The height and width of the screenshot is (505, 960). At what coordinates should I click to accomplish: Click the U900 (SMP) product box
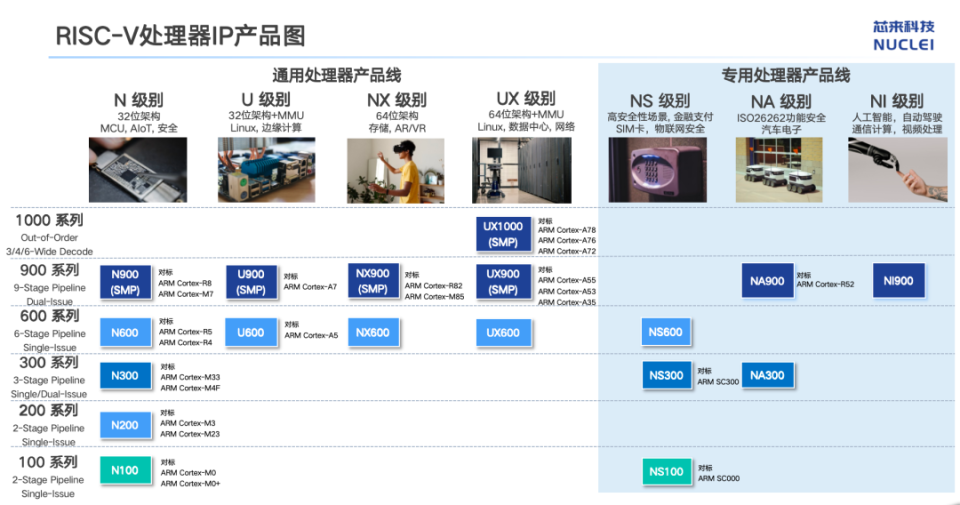point(251,282)
